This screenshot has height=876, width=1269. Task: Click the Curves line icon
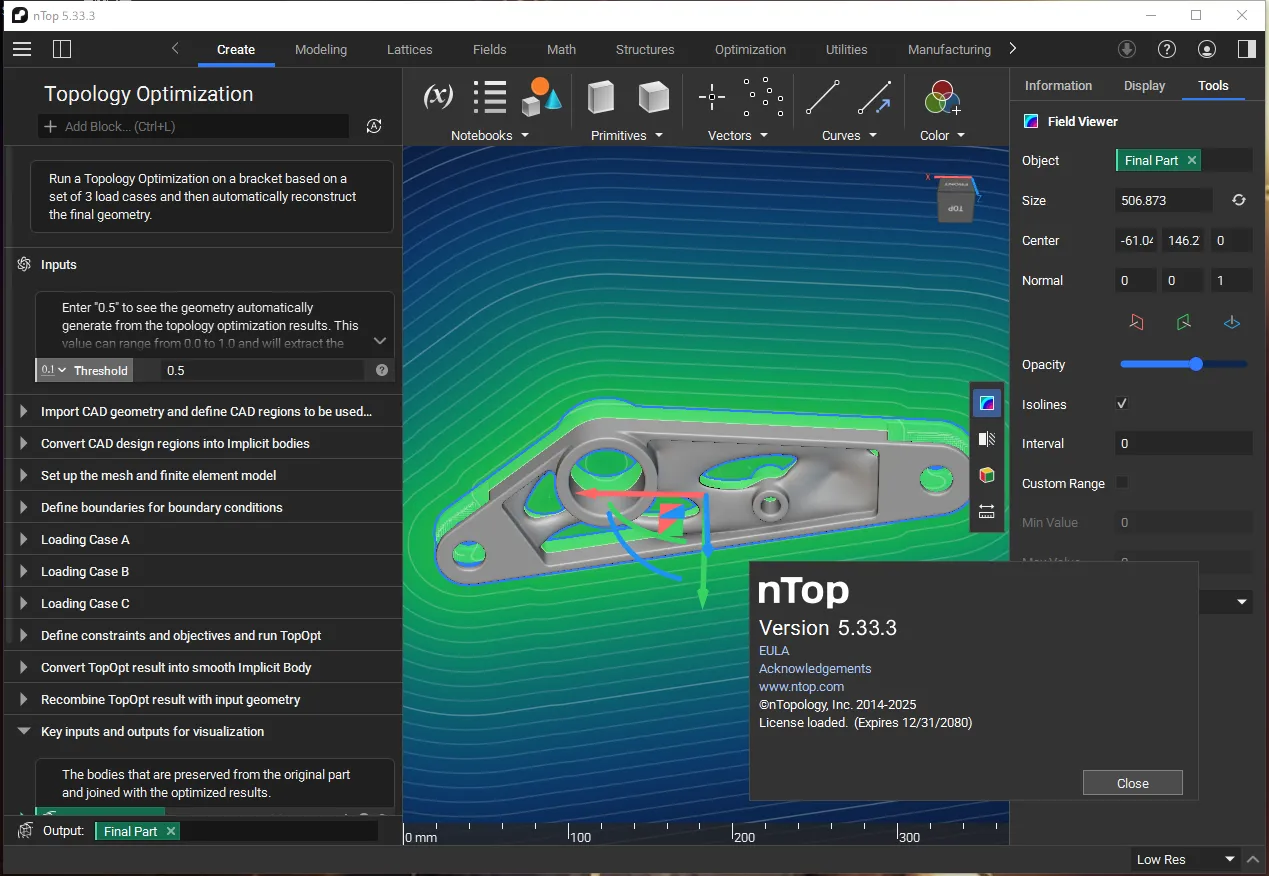pos(822,97)
